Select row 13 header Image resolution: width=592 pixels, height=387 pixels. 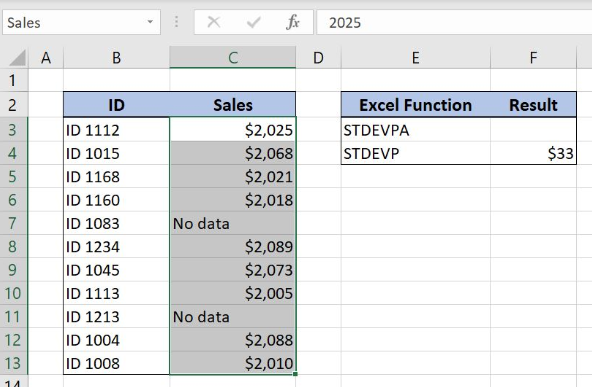coord(14,363)
